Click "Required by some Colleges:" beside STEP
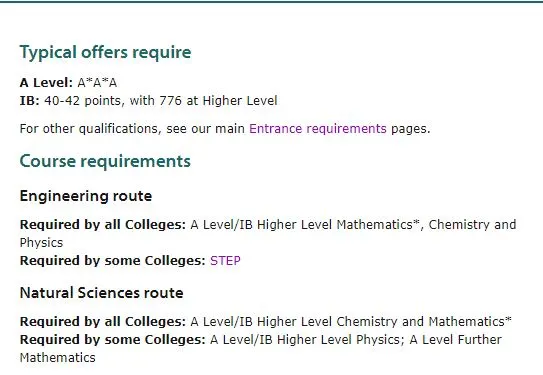543x375 pixels. point(113,260)
